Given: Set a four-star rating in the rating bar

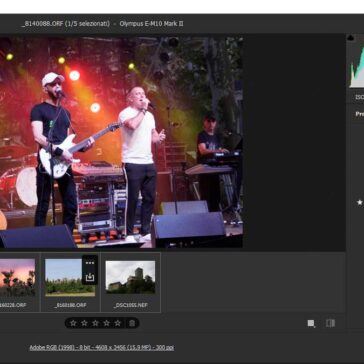Looking at the screenshot, I should [x=106, y=323].
